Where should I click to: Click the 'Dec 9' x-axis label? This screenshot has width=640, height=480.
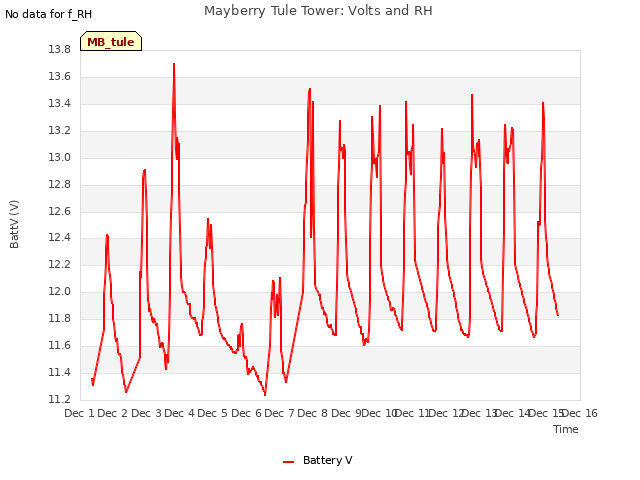(x=346, y=413)
